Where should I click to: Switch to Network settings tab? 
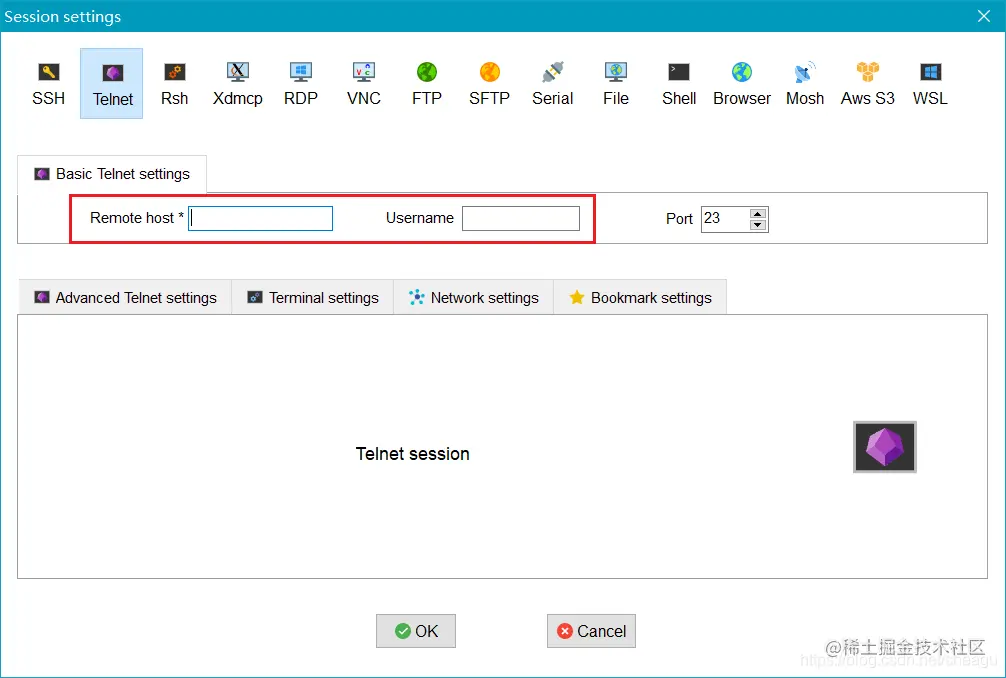(x=473, y=298)
